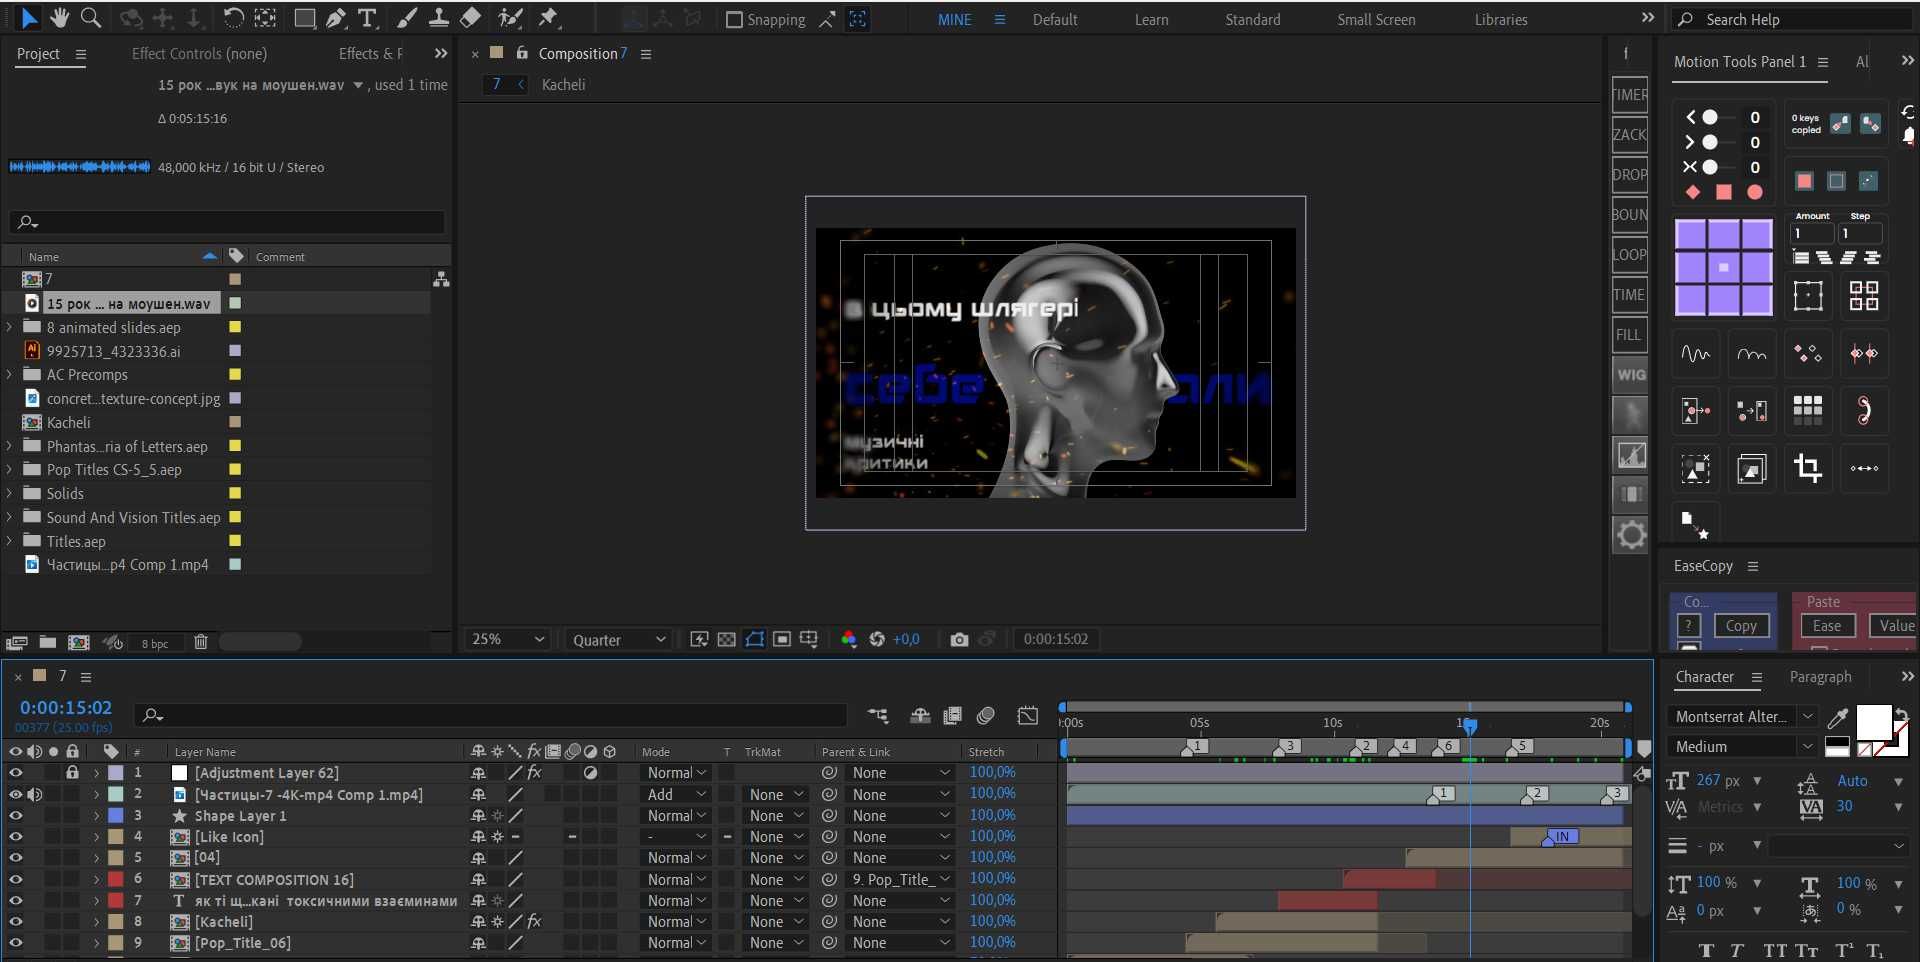Select the Rotation tool
This screenshot has width=1920, height=962.
233,18
